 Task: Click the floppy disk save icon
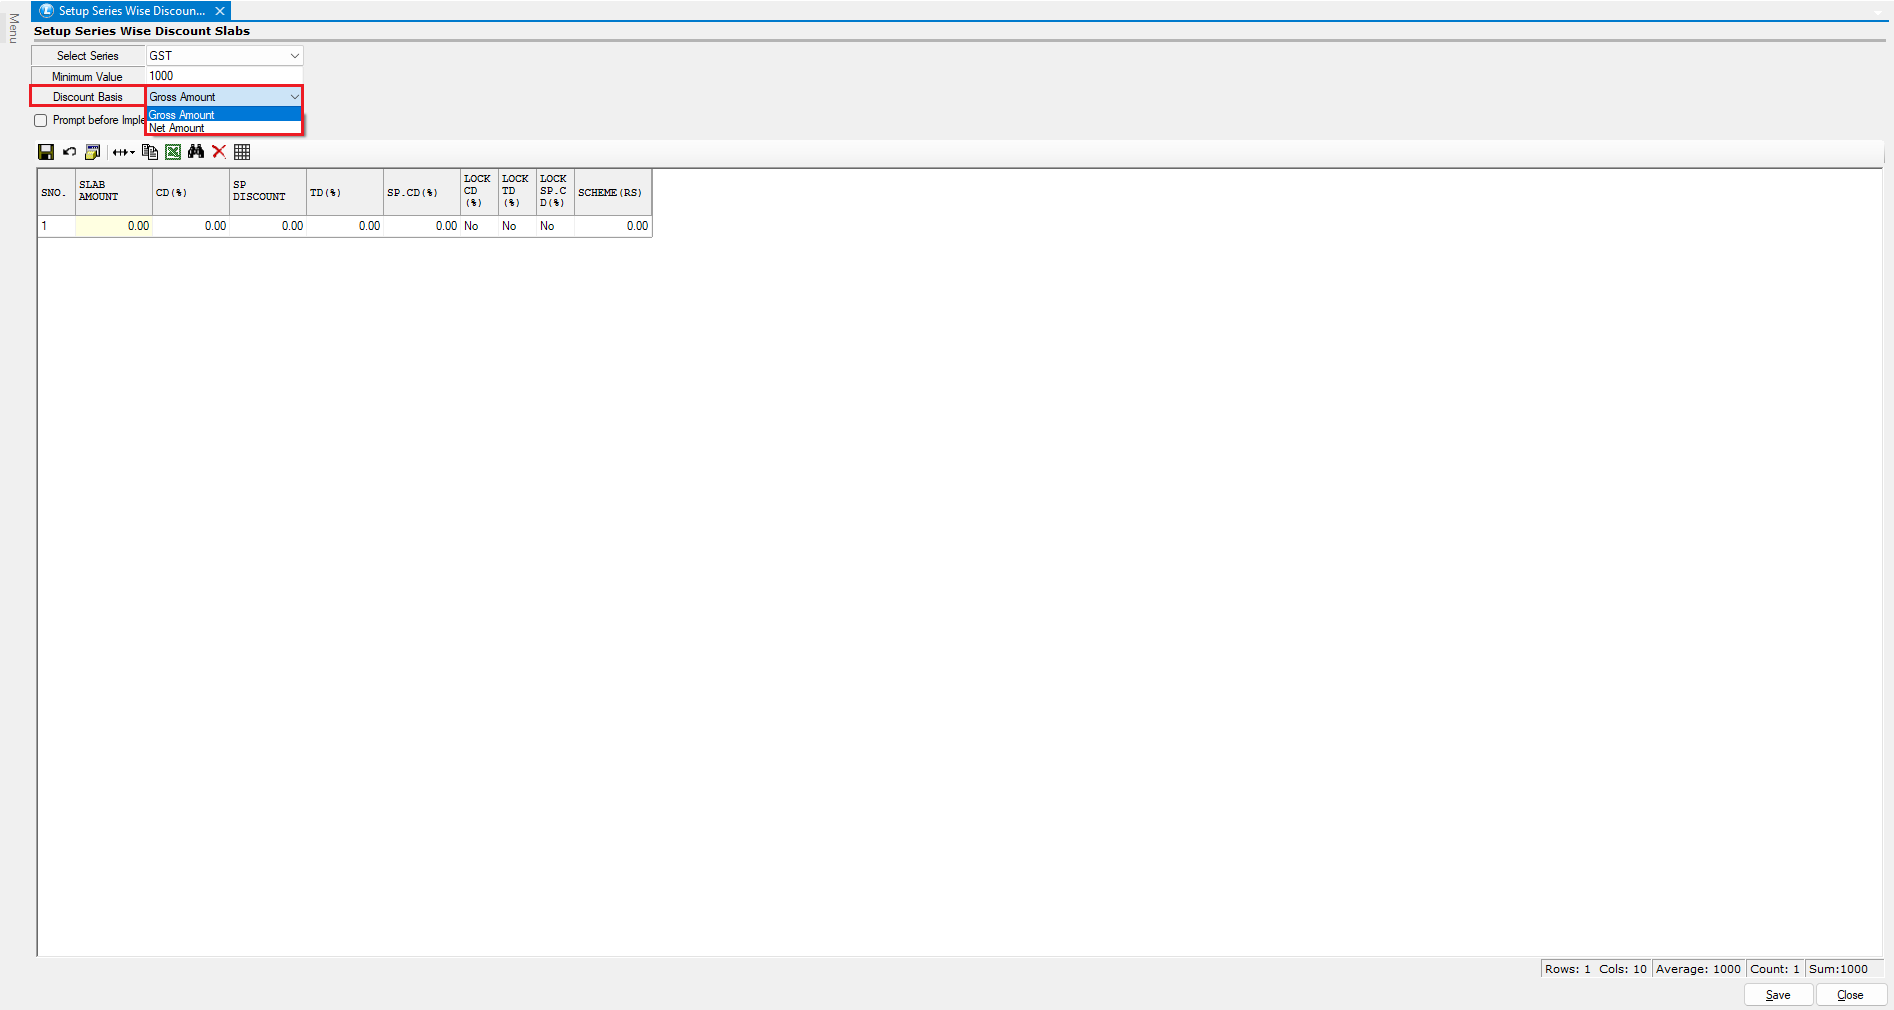pos(46,152)
